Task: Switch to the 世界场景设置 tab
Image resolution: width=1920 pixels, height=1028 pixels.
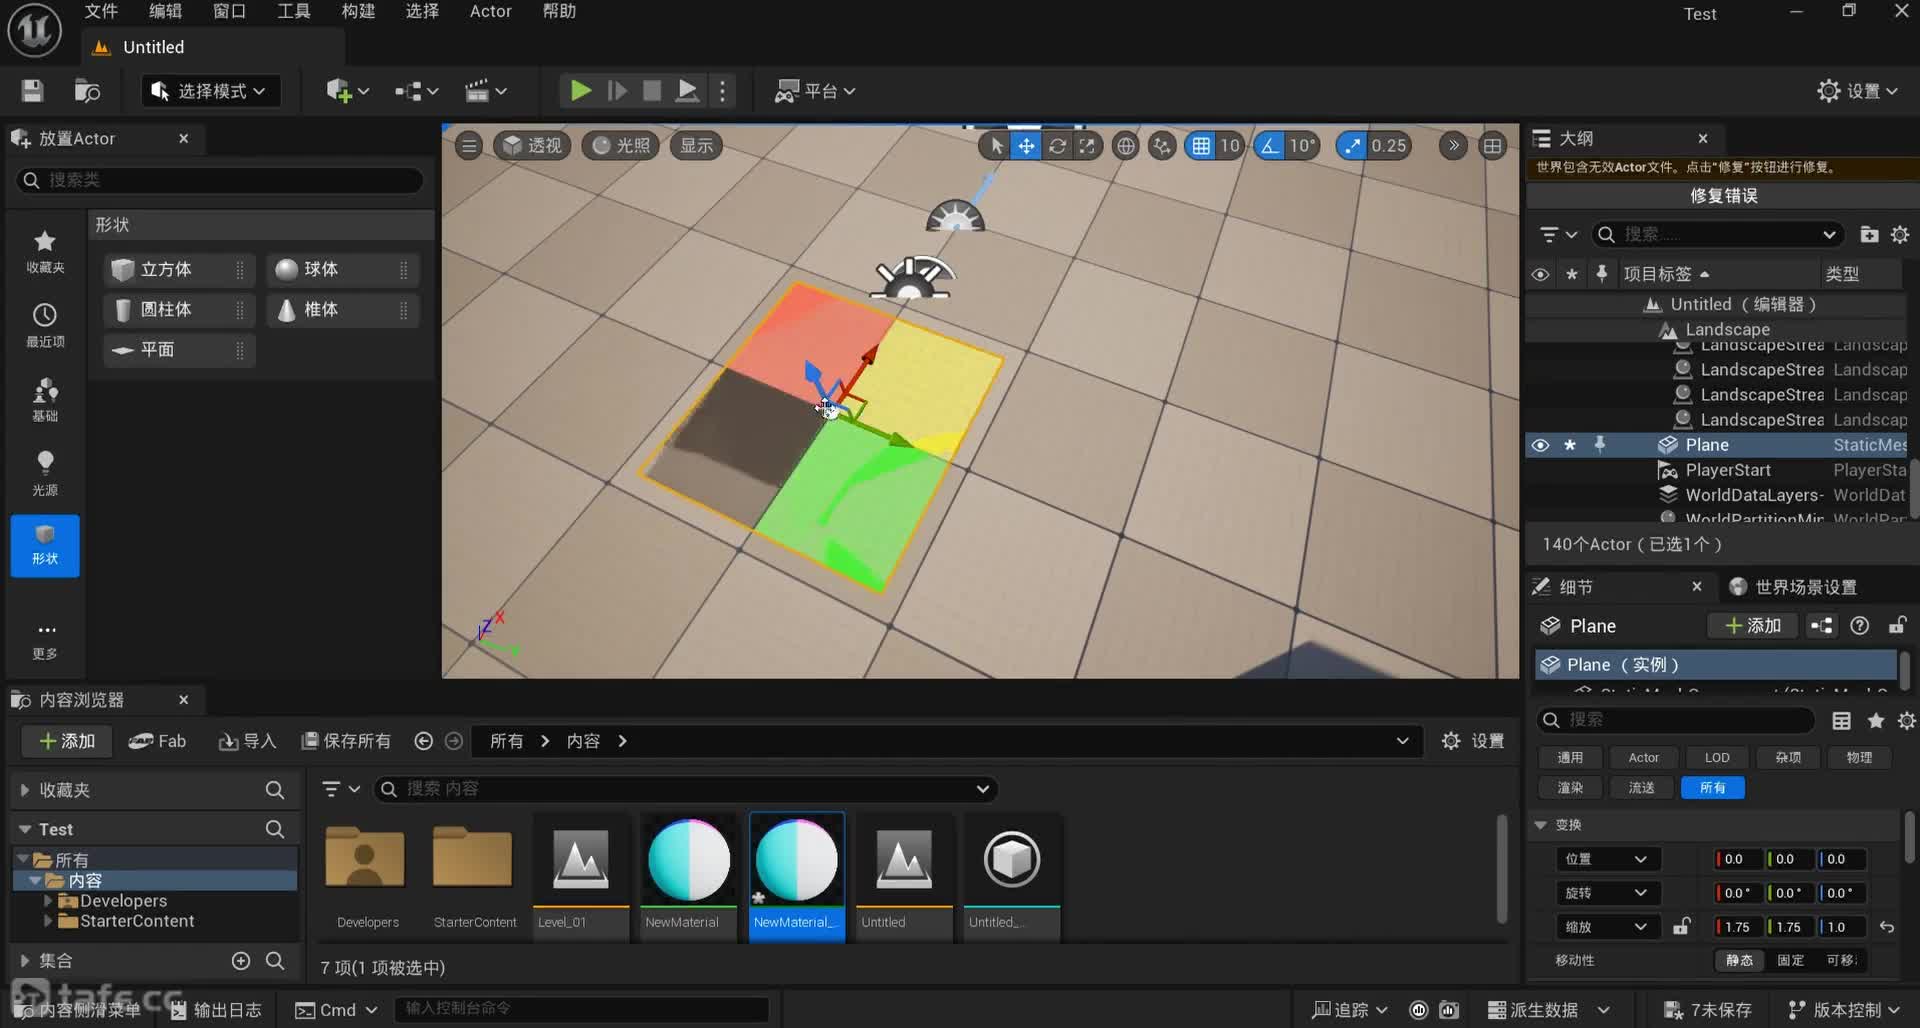Action: (1805, 587)
